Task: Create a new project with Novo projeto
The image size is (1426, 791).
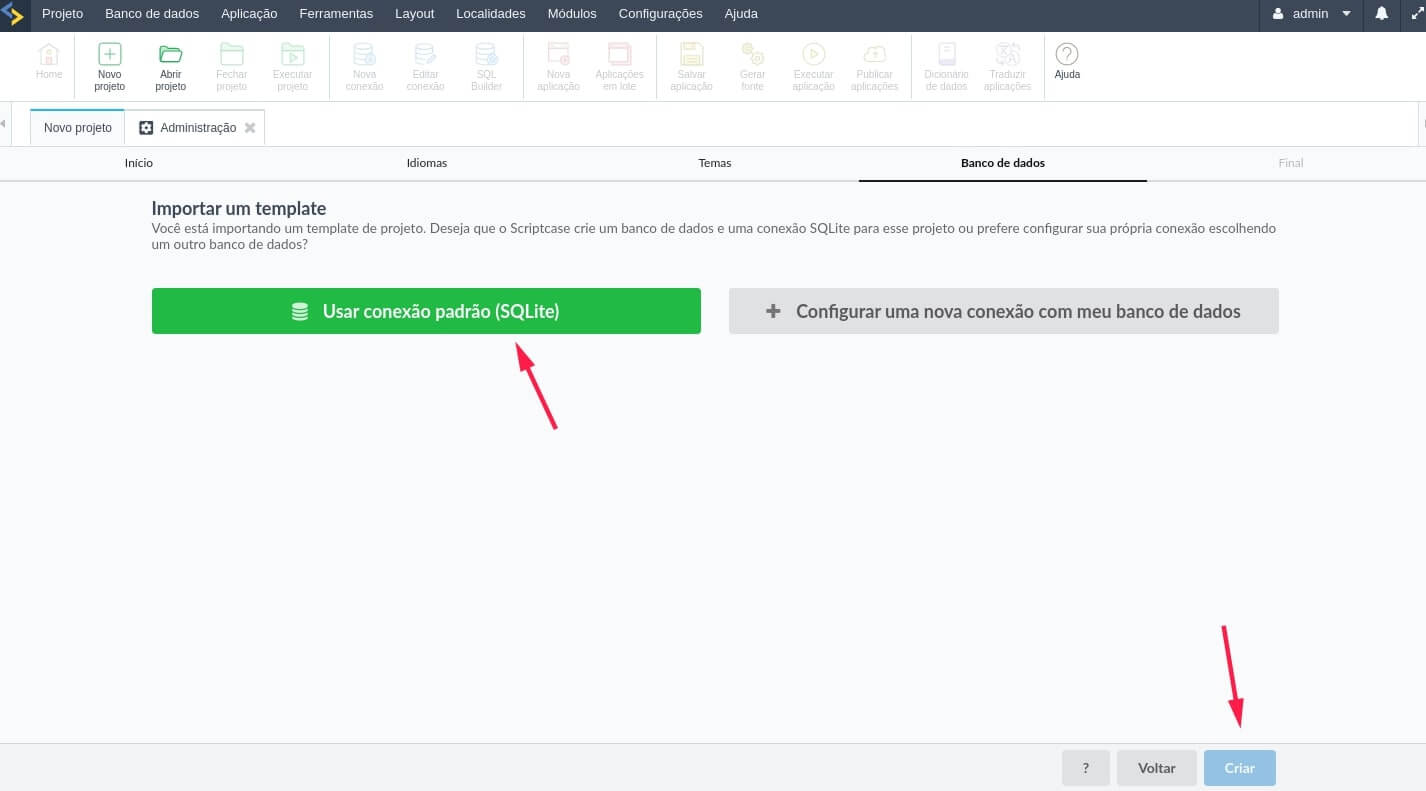Action: [x=110, y=67]
